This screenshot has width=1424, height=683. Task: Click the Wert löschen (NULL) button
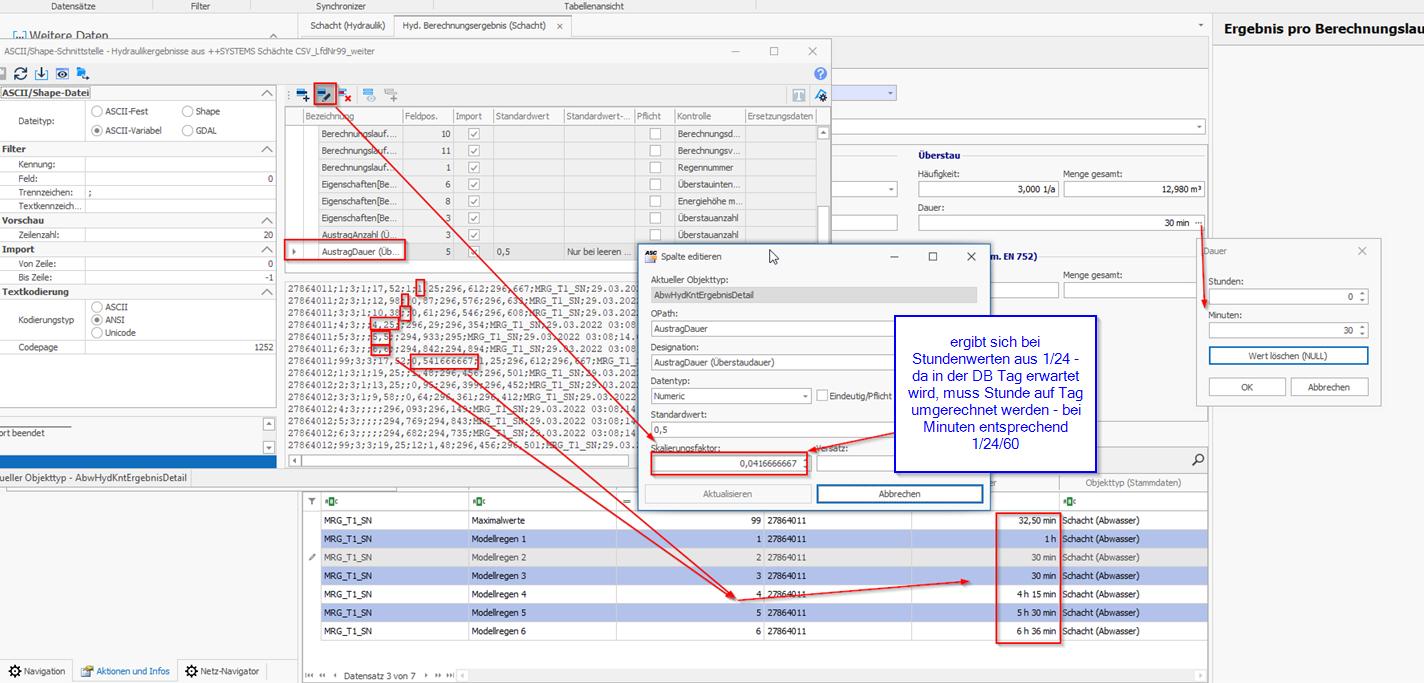(1288, 356)
